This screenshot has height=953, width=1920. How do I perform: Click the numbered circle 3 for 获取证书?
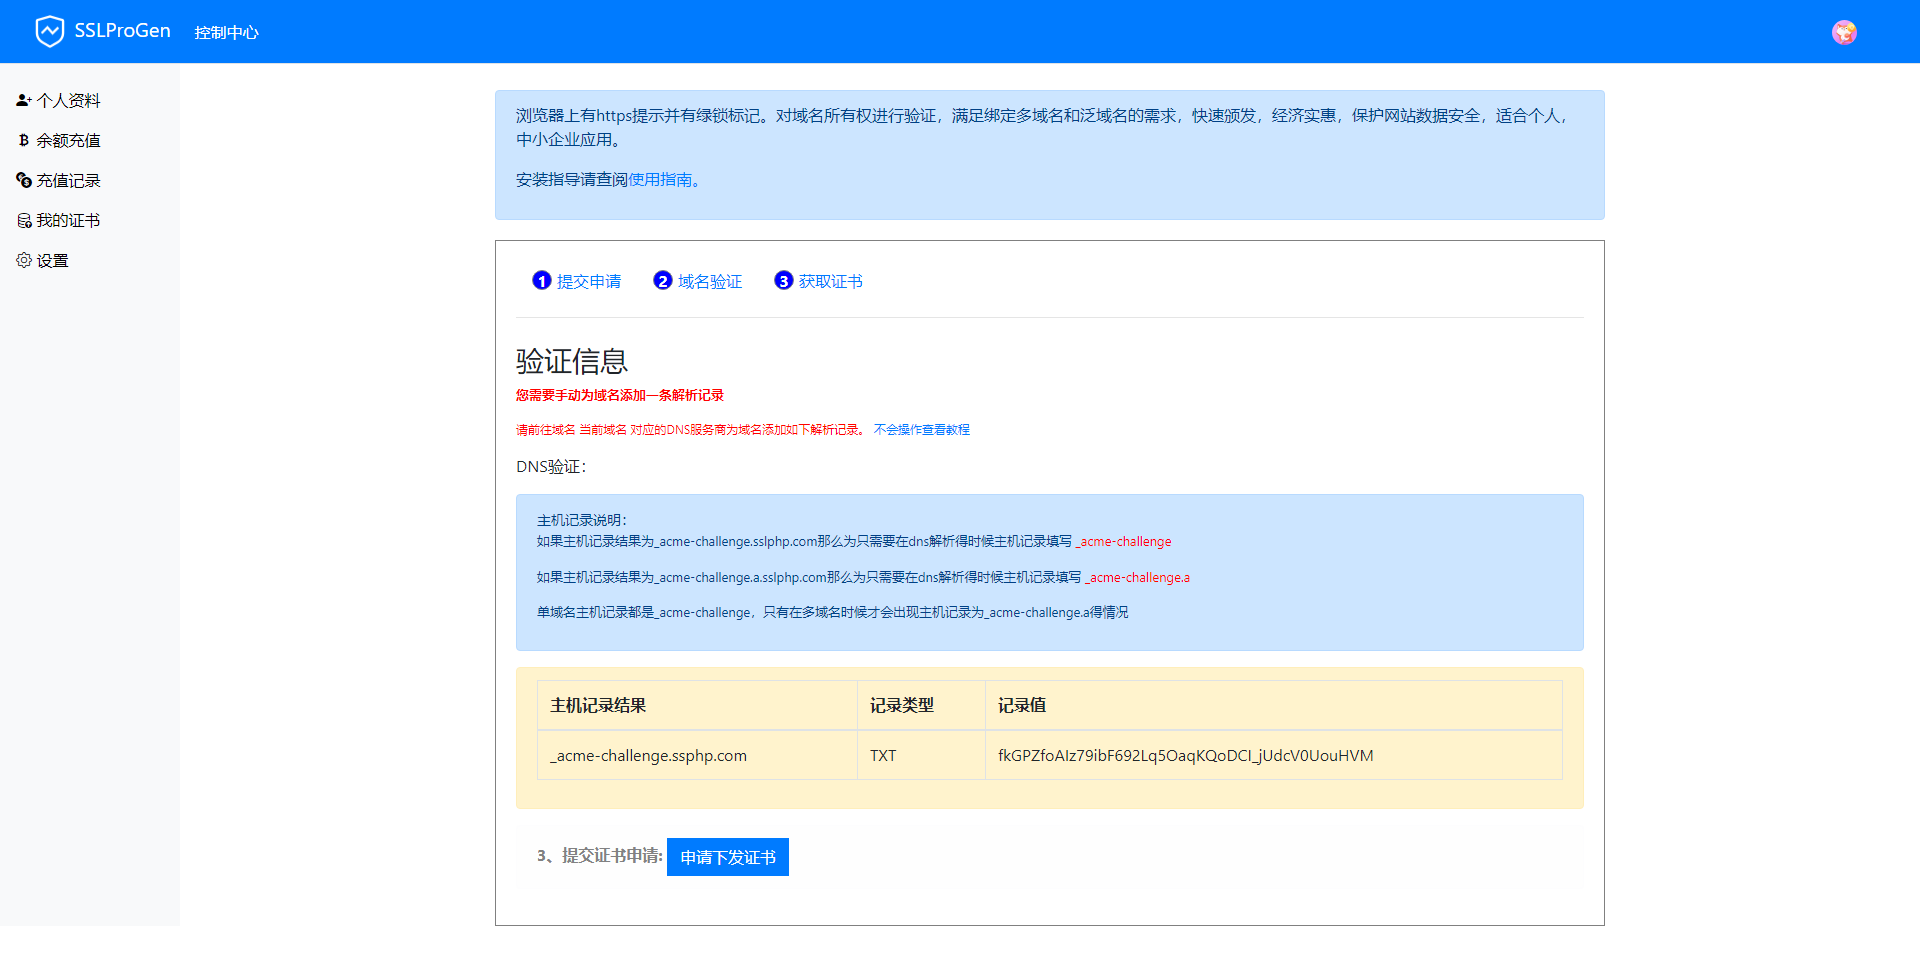(784, 281)
